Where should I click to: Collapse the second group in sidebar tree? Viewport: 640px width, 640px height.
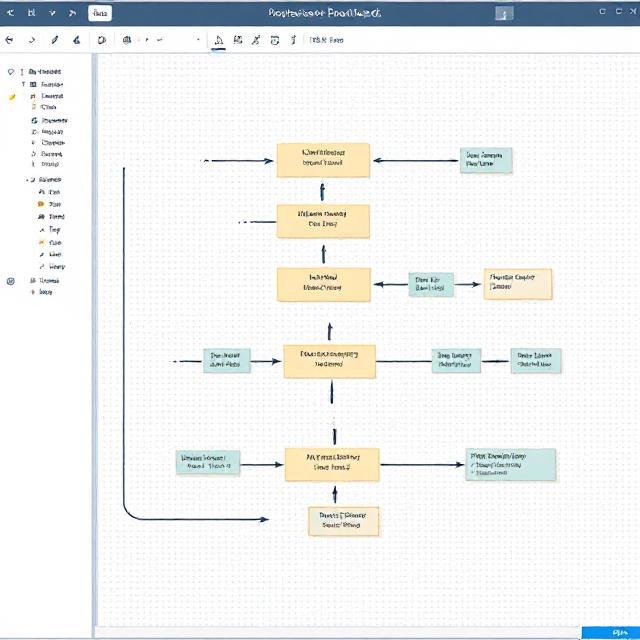pos(28,179)
